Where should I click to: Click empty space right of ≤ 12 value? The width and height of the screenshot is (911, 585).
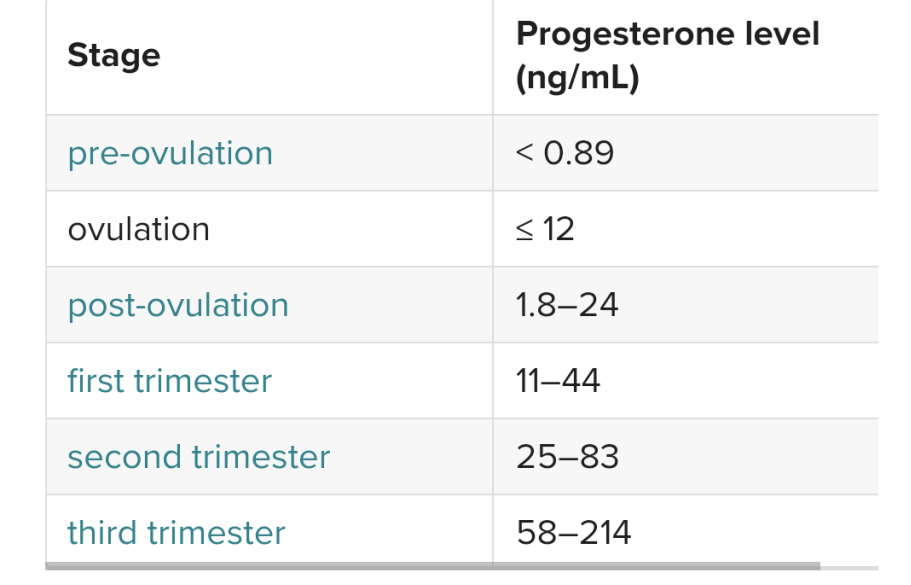[x=726, y=229]
